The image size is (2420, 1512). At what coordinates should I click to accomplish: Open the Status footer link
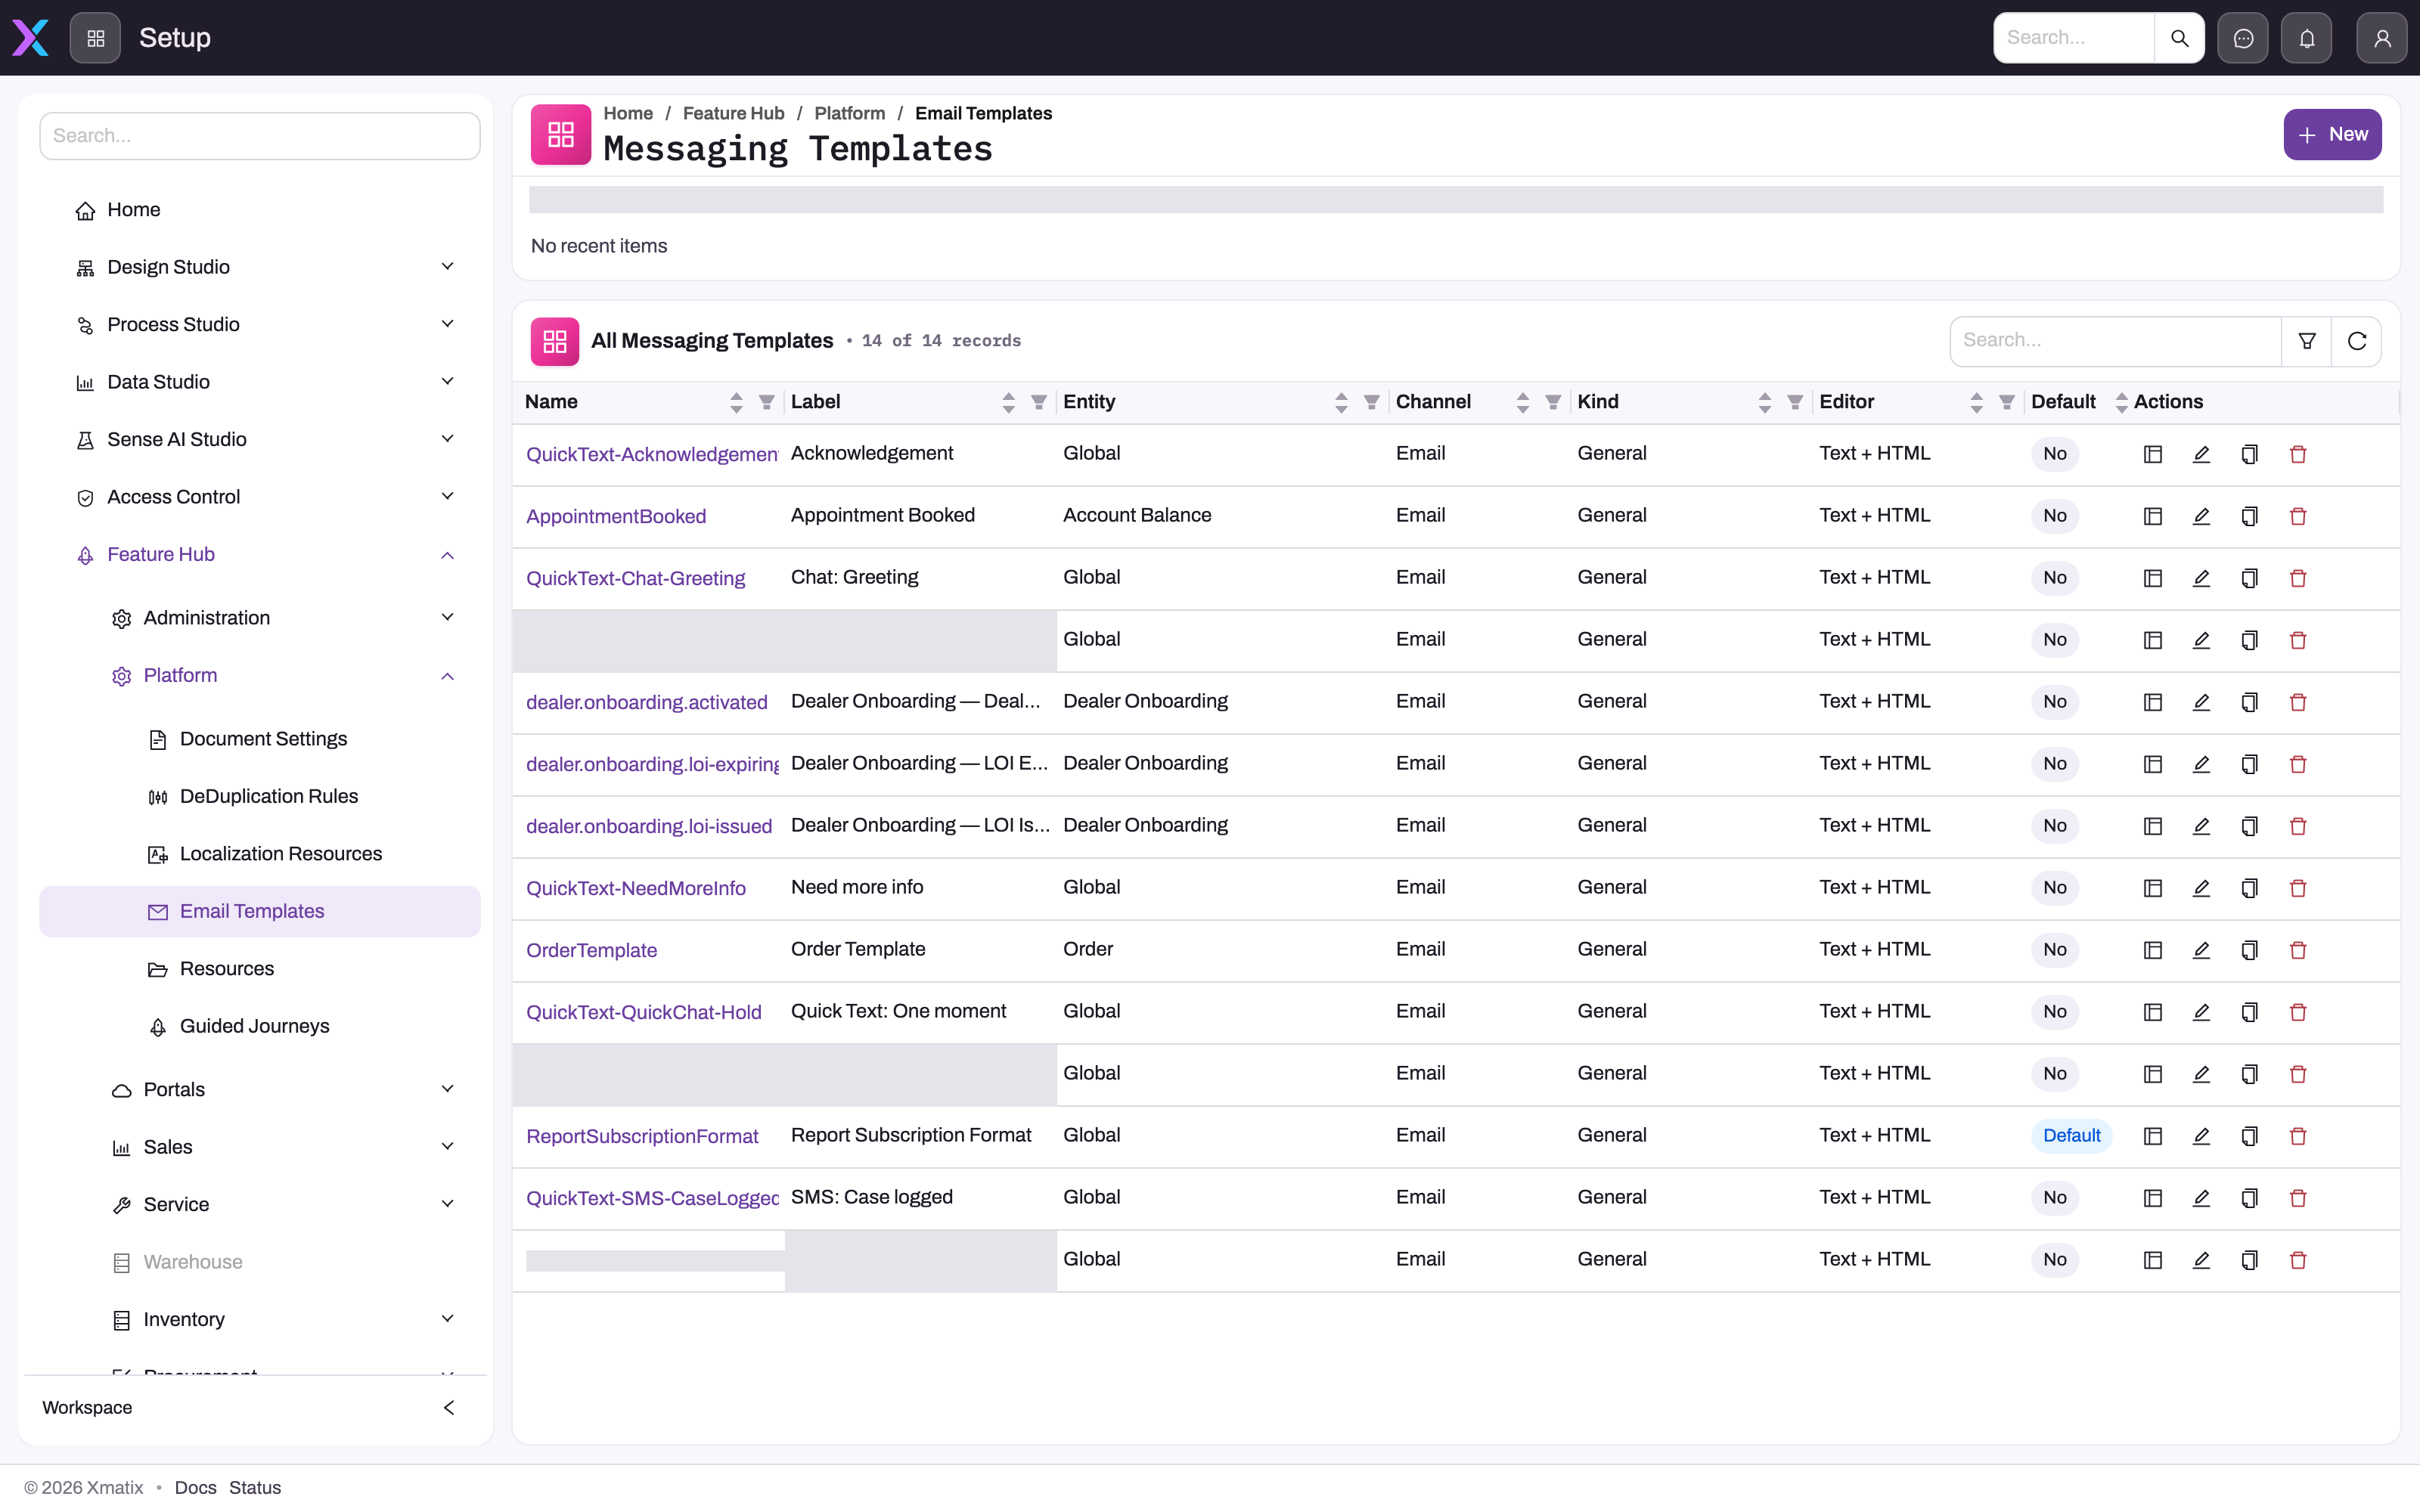click(x=255, y=1487)
